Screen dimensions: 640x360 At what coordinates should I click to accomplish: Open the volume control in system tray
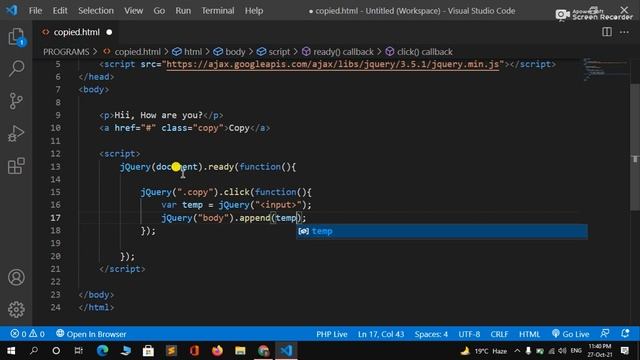(x=562, y=351)
